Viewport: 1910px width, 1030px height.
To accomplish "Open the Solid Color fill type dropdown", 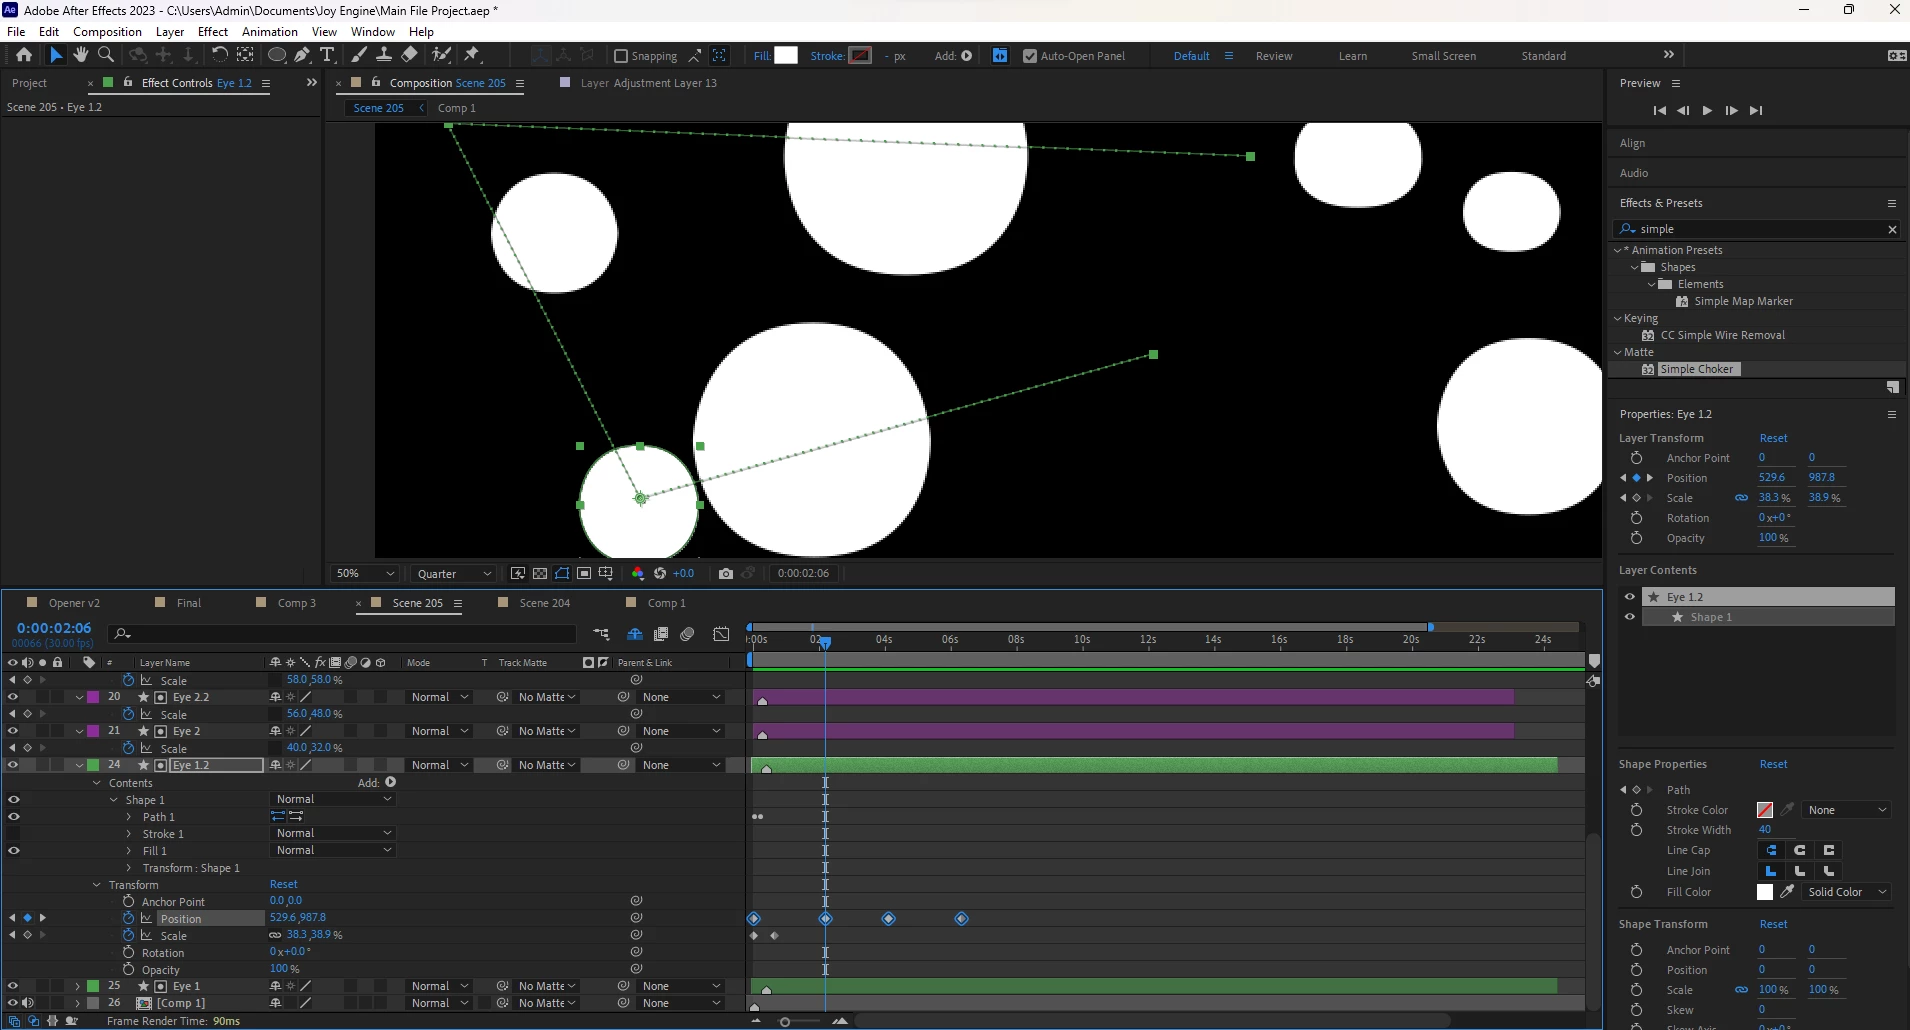I will tap(1847, 892).
